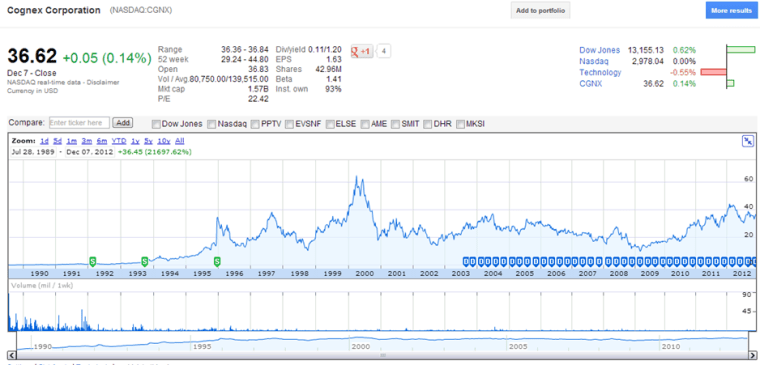
Task: Check the Nasdaq compare checkbox
Action: coord(212,124)
